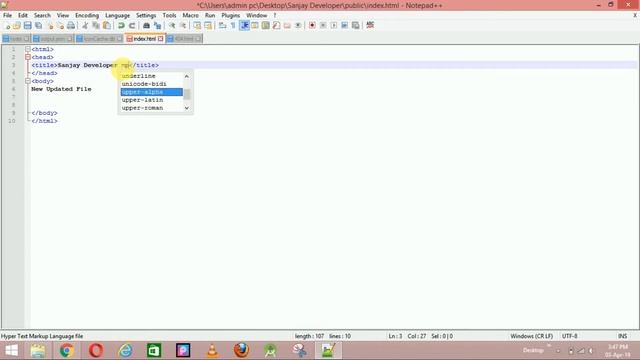
Task: Click the Open file toolbar icon
Action: [17, 26]
